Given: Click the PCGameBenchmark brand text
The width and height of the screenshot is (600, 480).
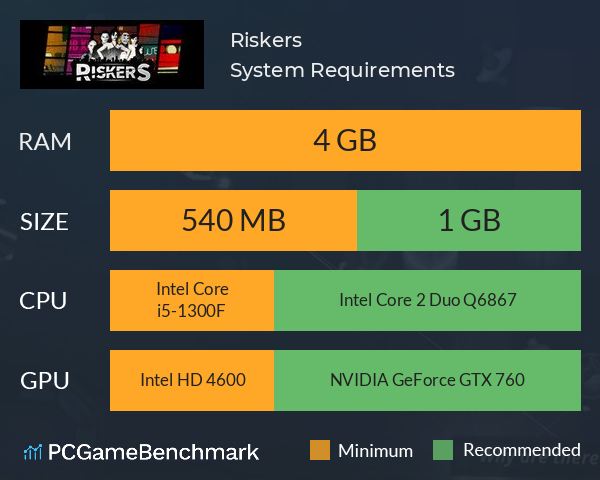Looking at the screenshot, I should (153, 452).
